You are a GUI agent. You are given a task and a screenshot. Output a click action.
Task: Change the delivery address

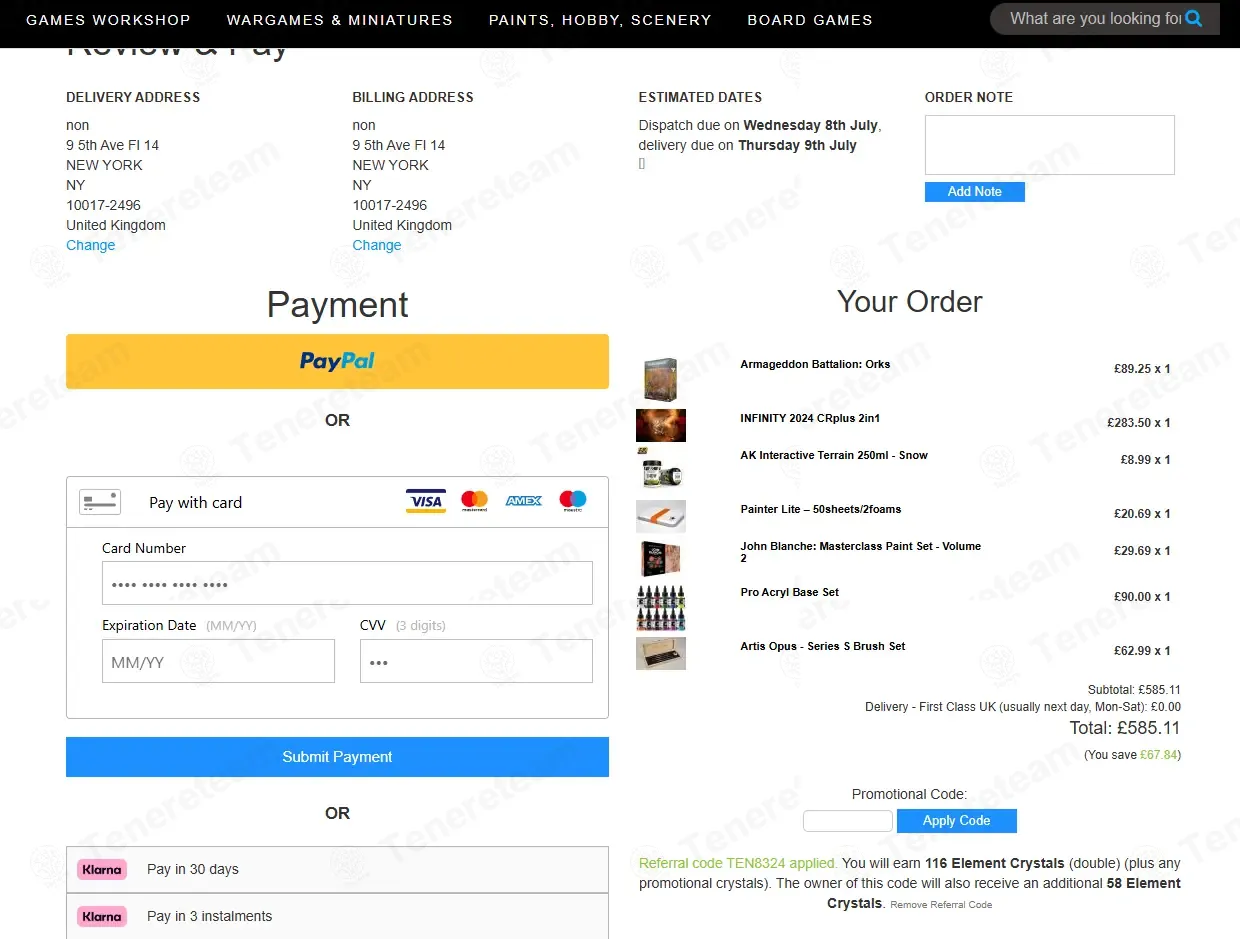click(90, 245)
